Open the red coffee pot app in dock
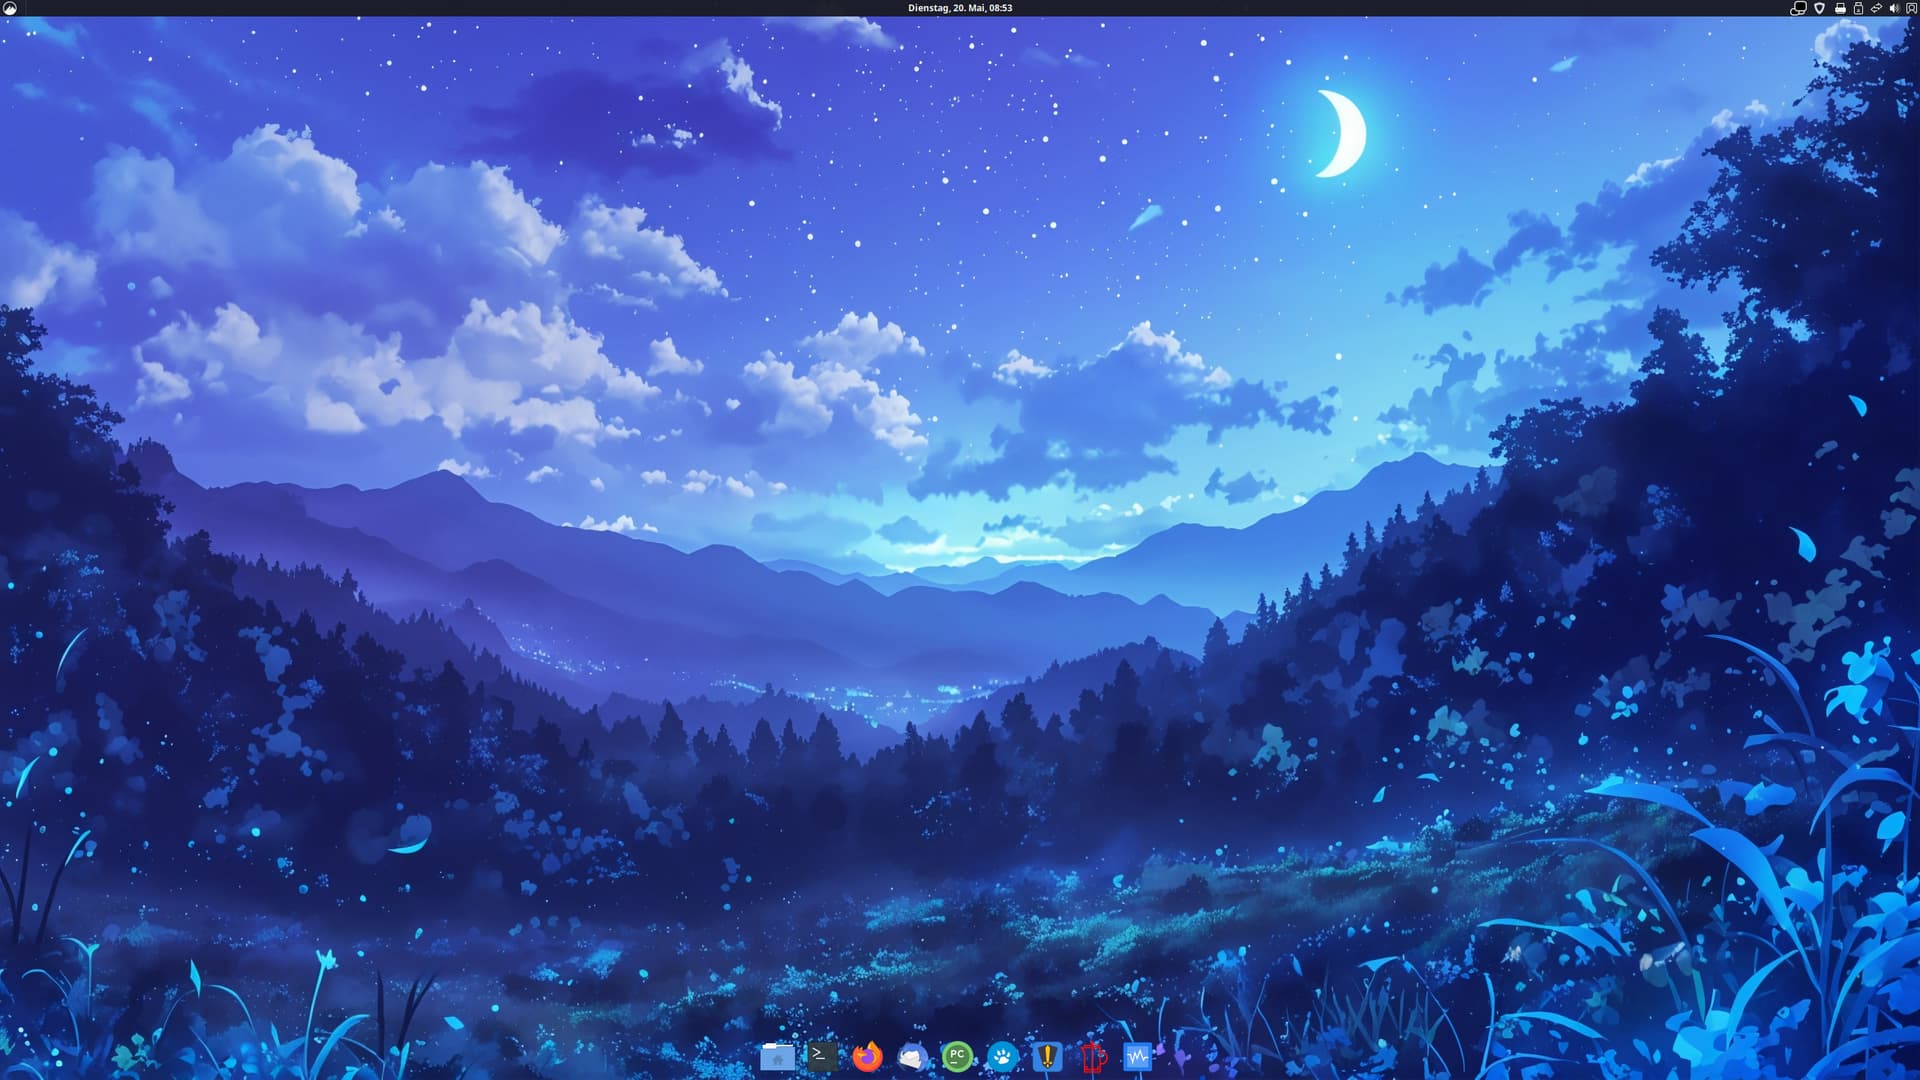The width and height of the screenshot is (1920, 1080). pos(1093,1057)
